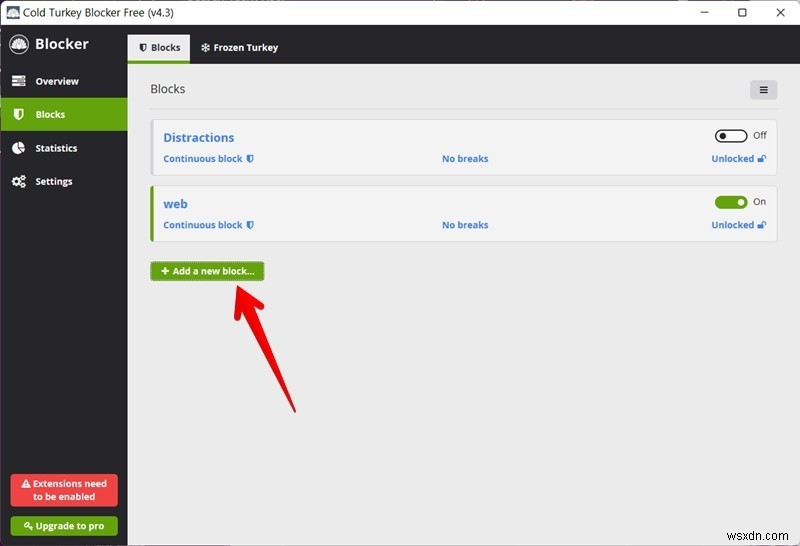Click the On label beside web toggle
The width and height of the screenshot is (800, 546).
coord(759,202)
